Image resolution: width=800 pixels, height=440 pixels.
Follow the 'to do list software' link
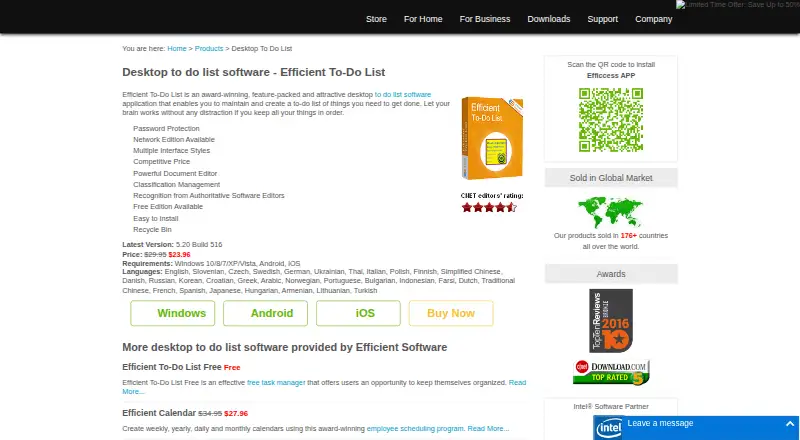click(403, 94)
